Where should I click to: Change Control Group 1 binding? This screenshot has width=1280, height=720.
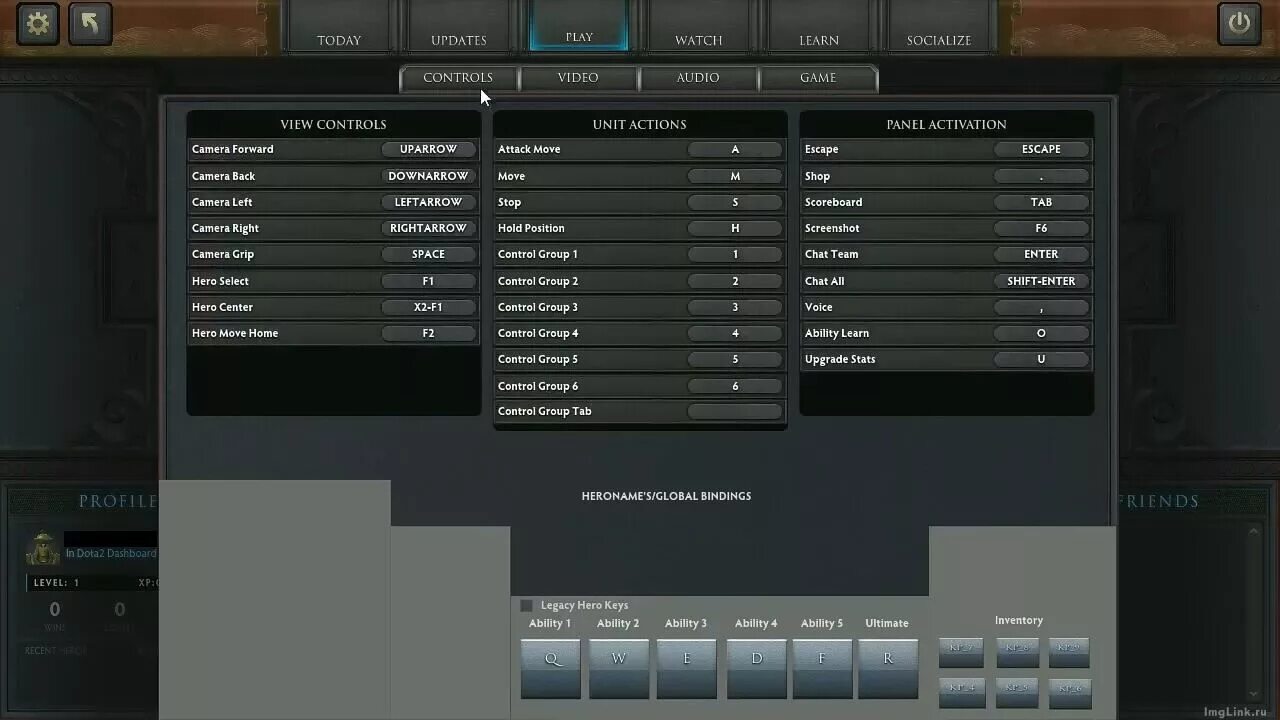click(x=735, y=254)
